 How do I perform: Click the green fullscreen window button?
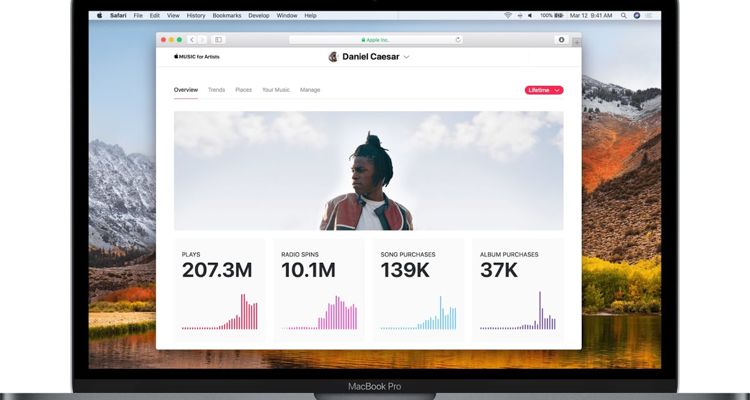[179, 40]
